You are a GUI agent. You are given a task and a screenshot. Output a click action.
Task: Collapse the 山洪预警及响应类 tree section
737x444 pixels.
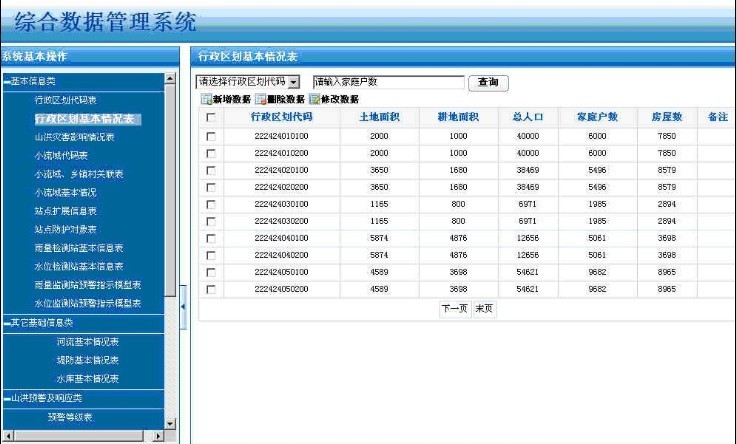coord(8,398)
